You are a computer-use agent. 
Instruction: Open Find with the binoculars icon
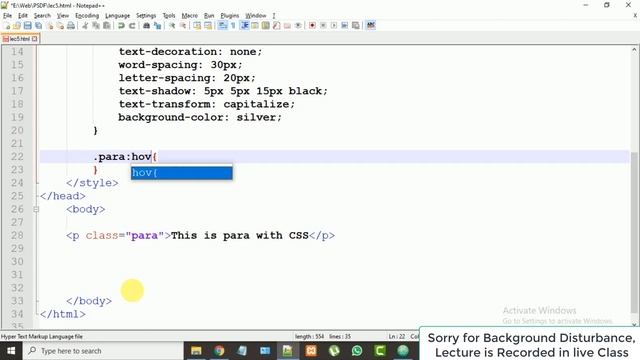tap(146, 26)
